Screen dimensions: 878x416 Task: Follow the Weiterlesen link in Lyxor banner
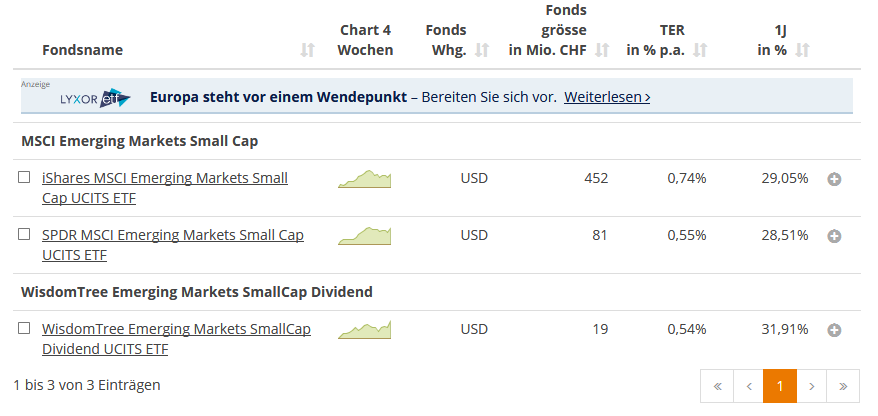click(x=607, y=97)
